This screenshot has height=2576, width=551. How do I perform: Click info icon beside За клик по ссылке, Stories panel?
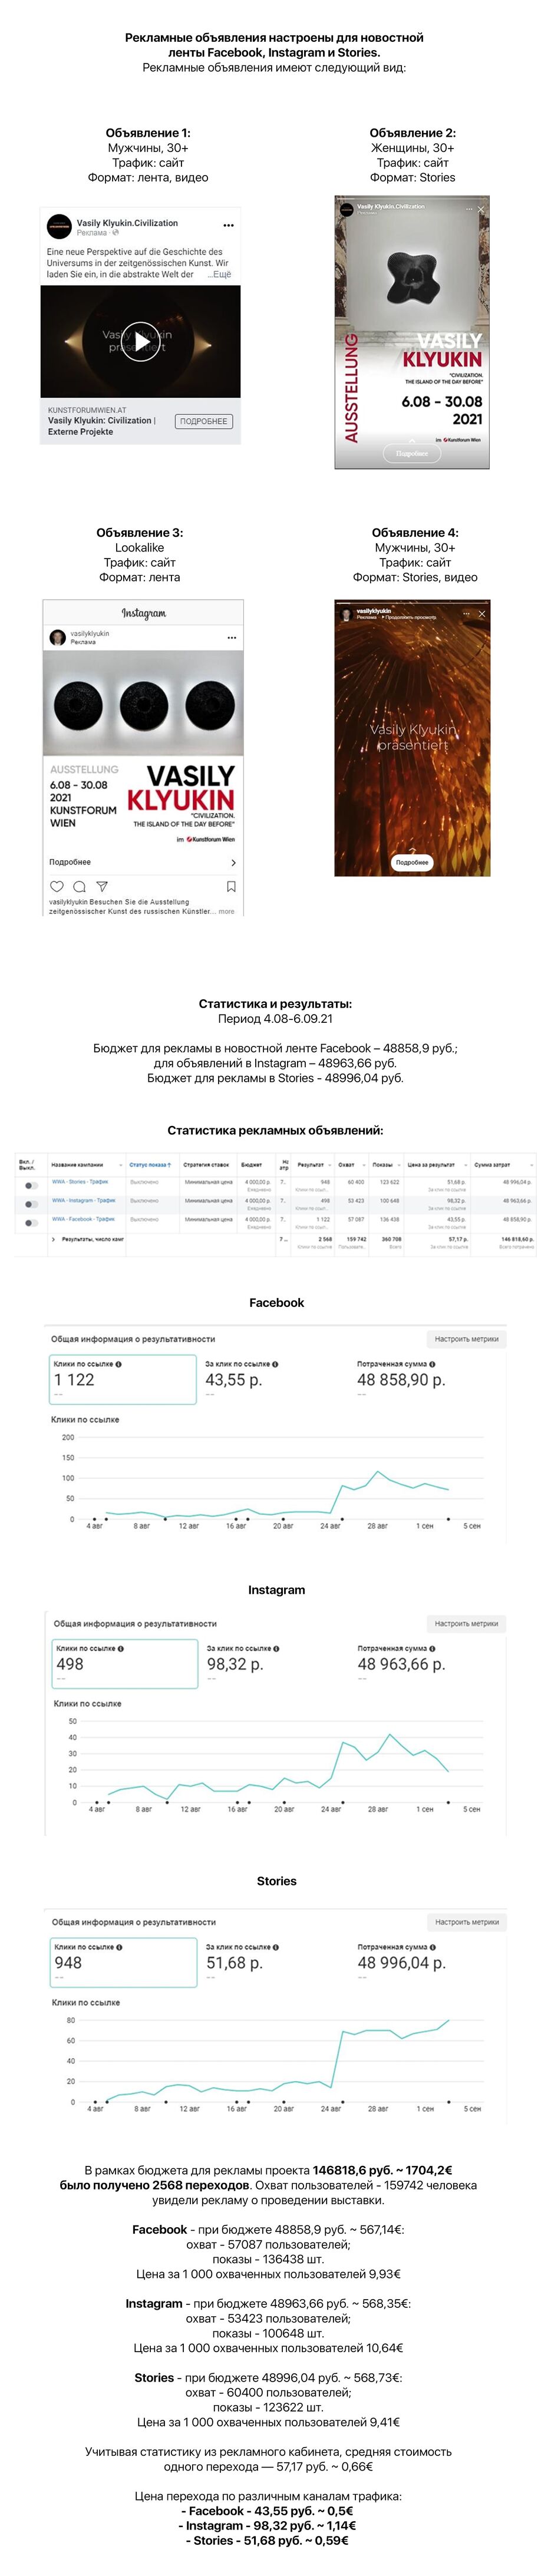coord(275,1947)
